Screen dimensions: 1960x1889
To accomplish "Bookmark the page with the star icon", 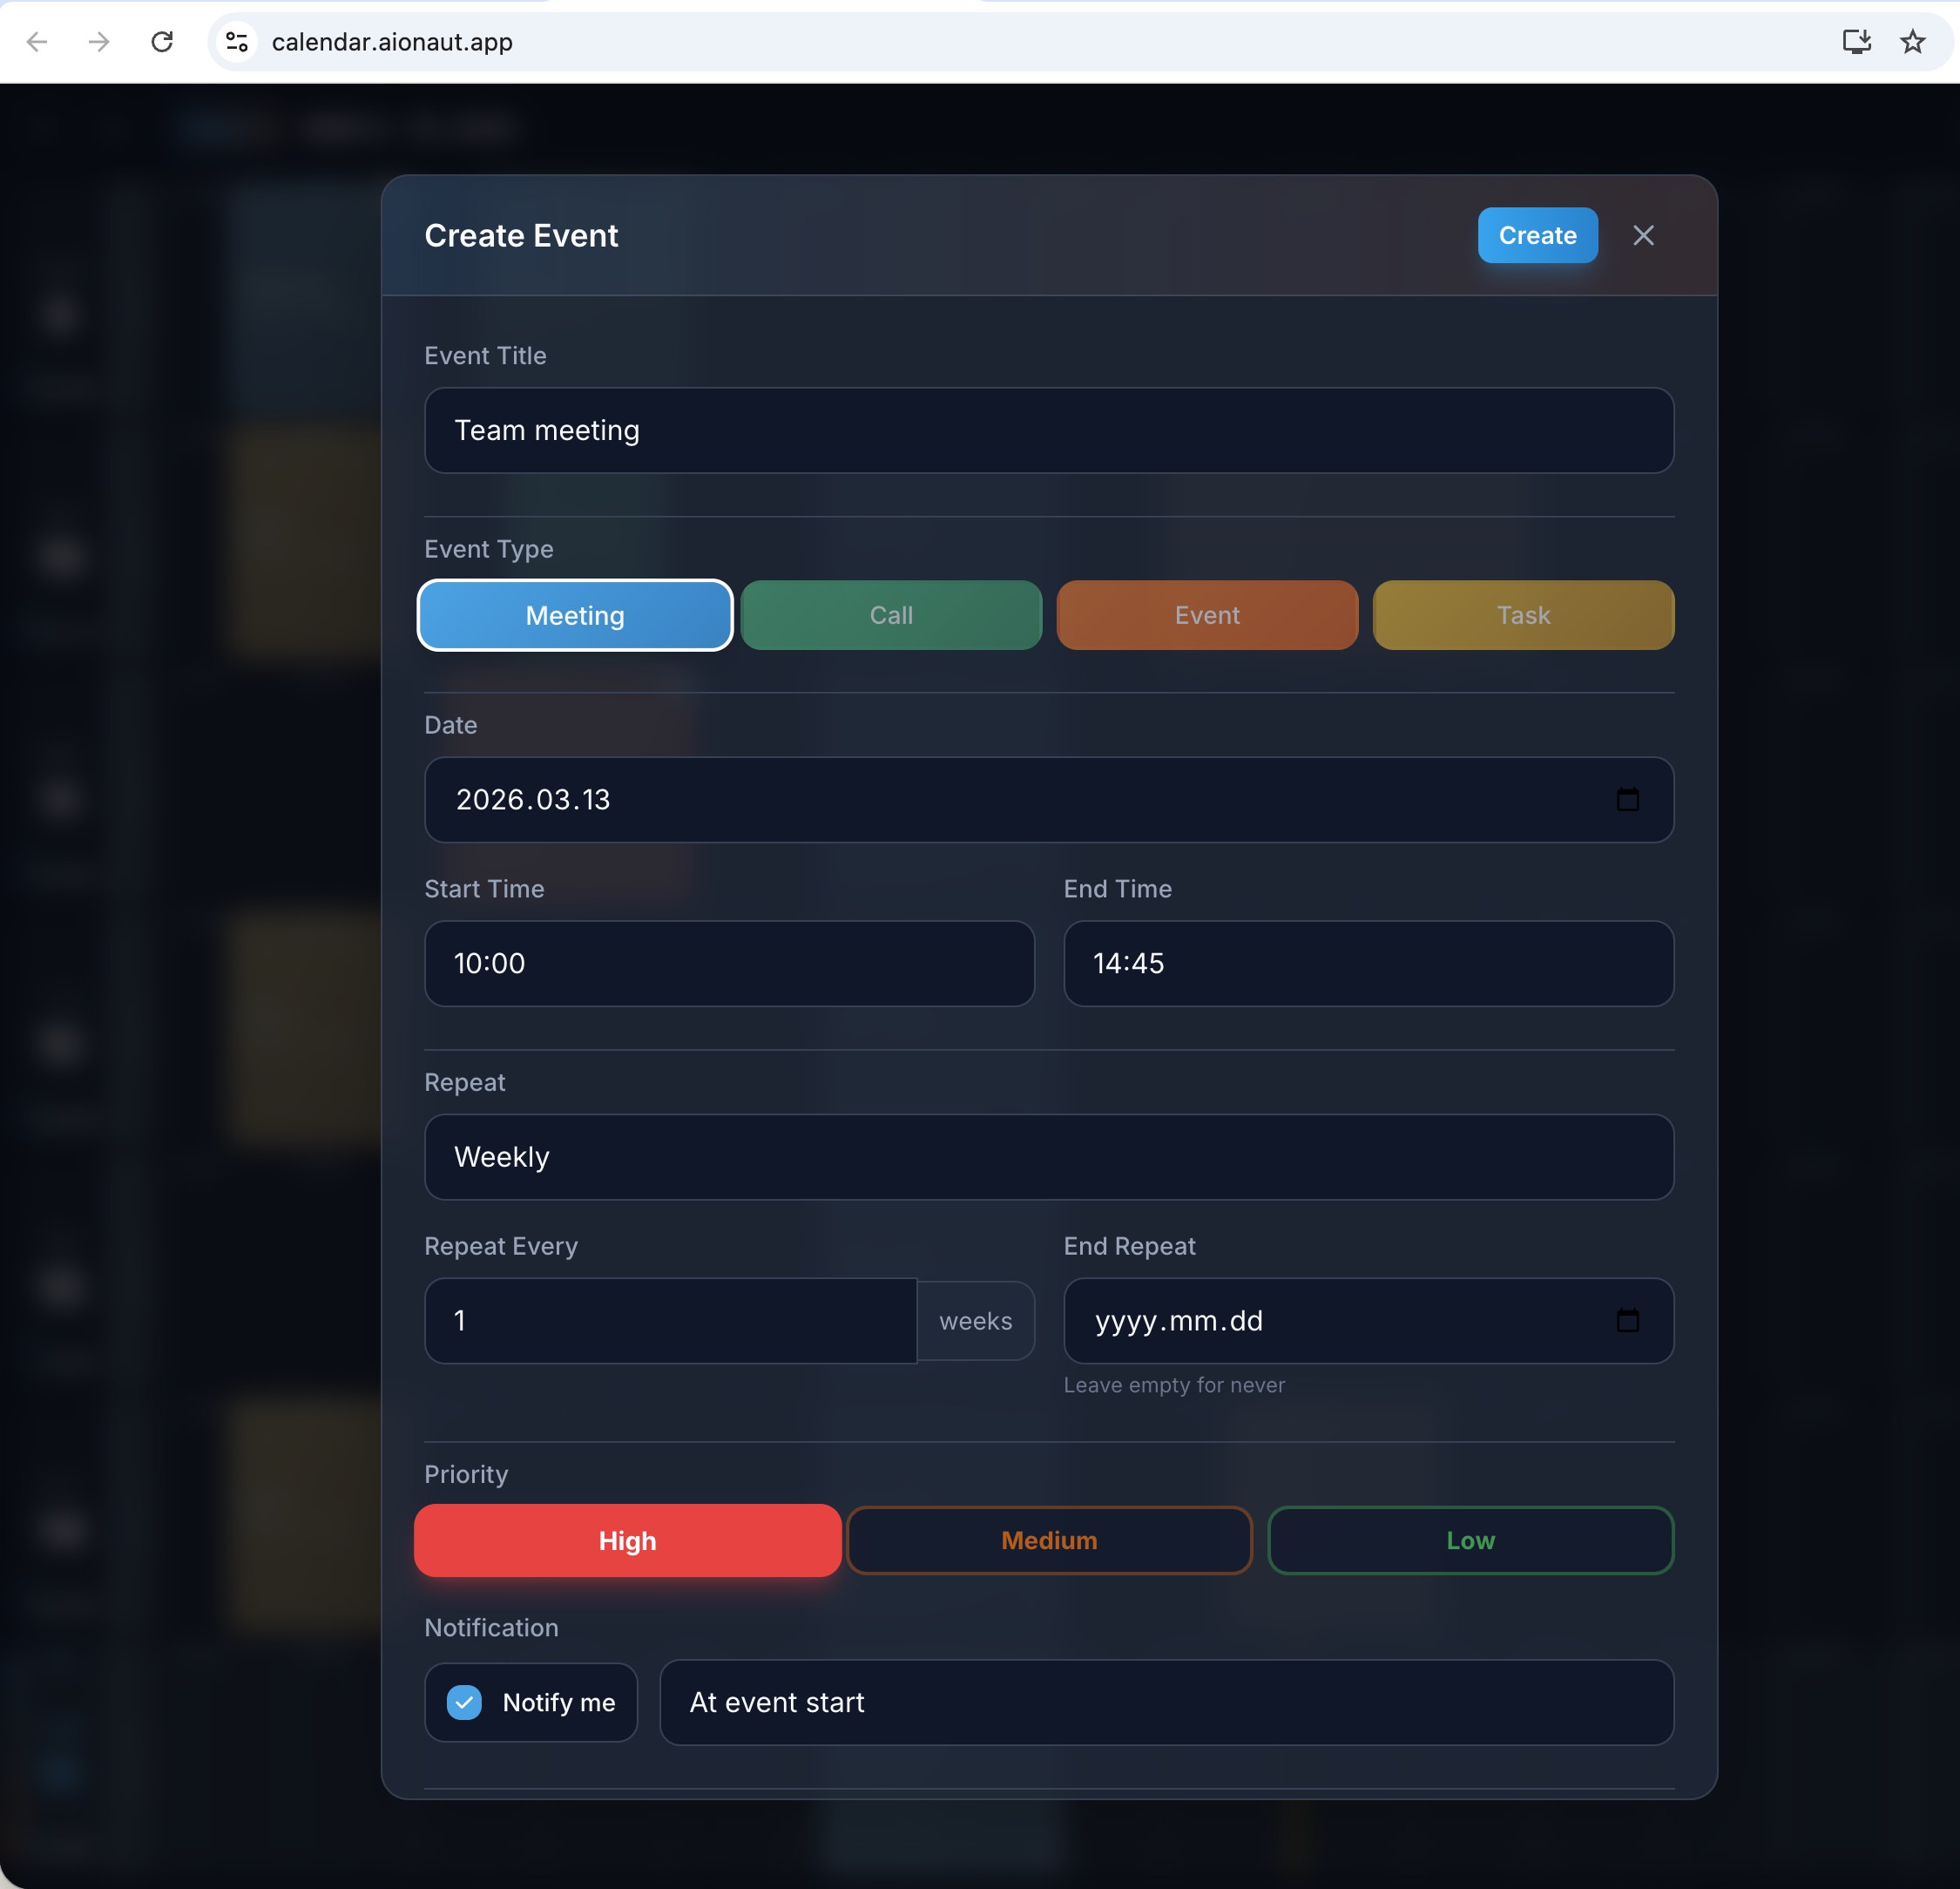I will 1913,42.
